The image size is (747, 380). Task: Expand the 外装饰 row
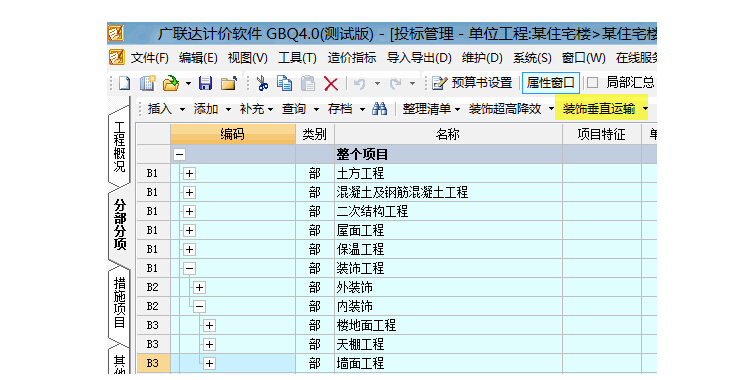[x=199, y=288]
